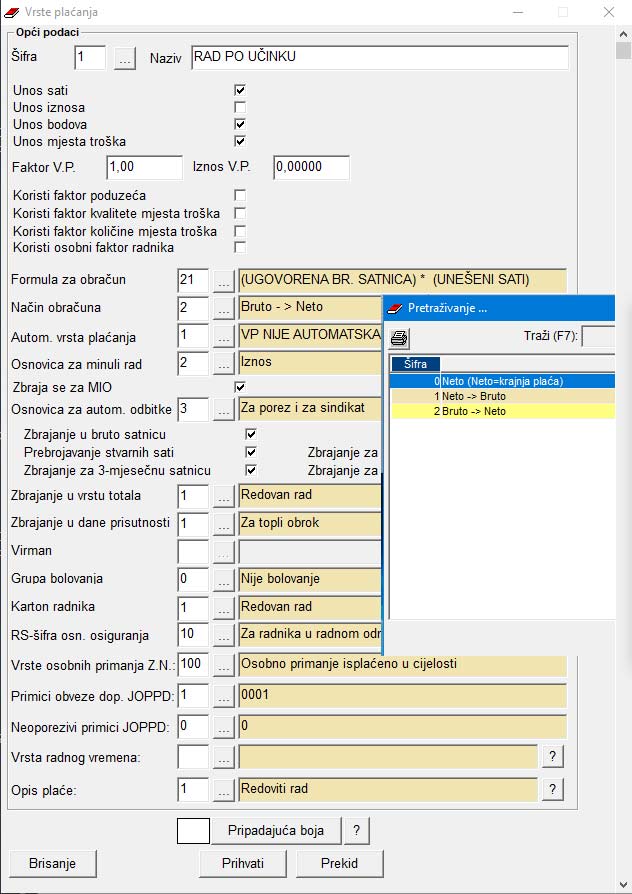Click help button for Vrsta radnog vremena
Image resolution: width=632 pixels, height=894 pixels.
(552, 757)
